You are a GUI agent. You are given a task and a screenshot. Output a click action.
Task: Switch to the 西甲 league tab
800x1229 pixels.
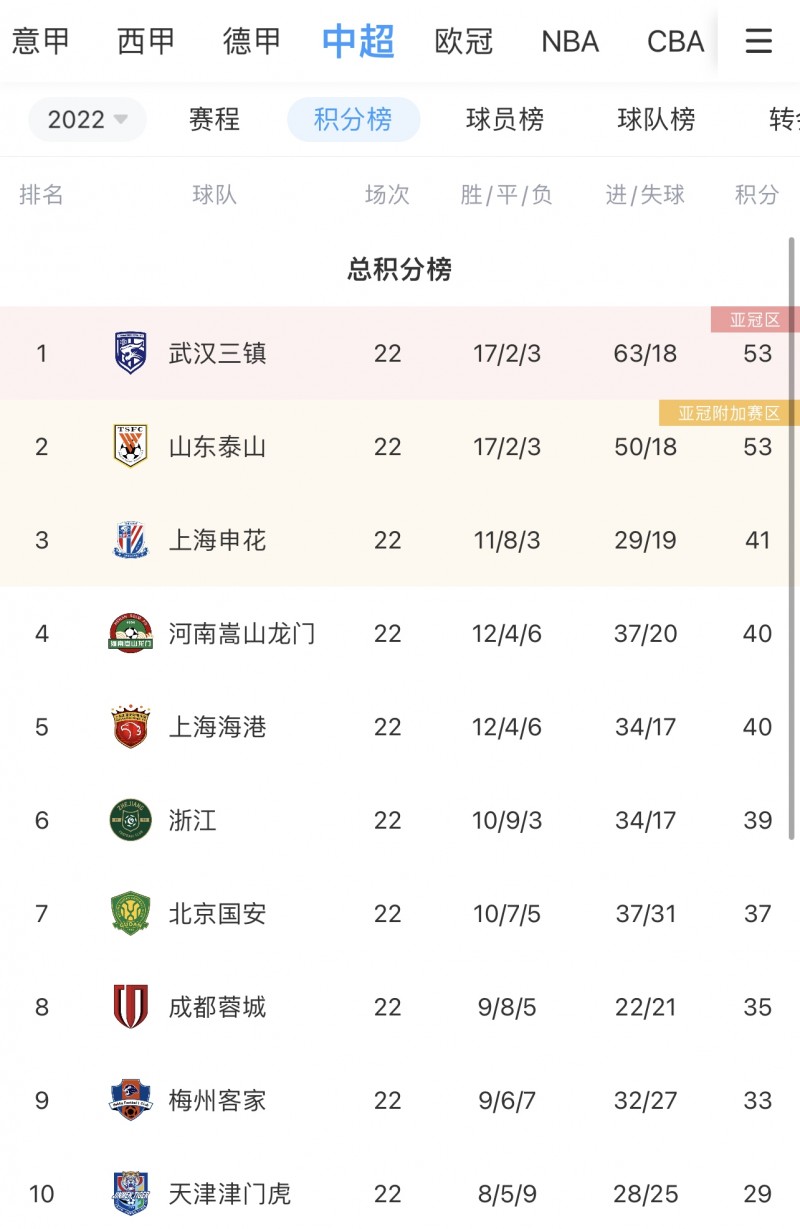pyautogui.click(x=146, y=41)
